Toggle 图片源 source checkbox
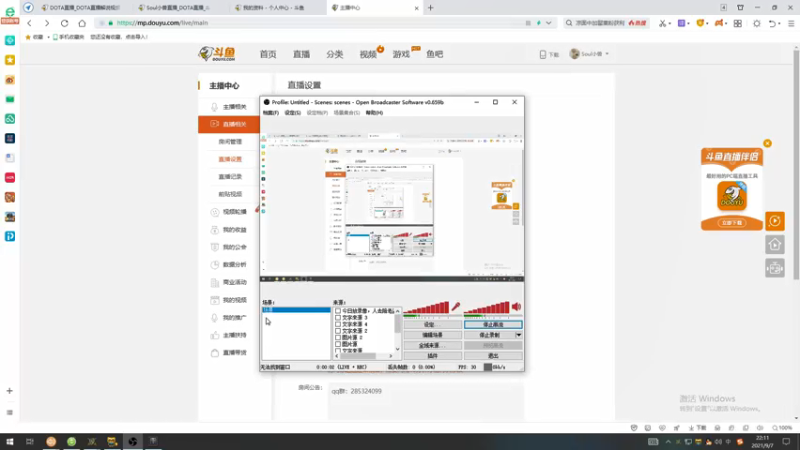 [x=338, y=344]
